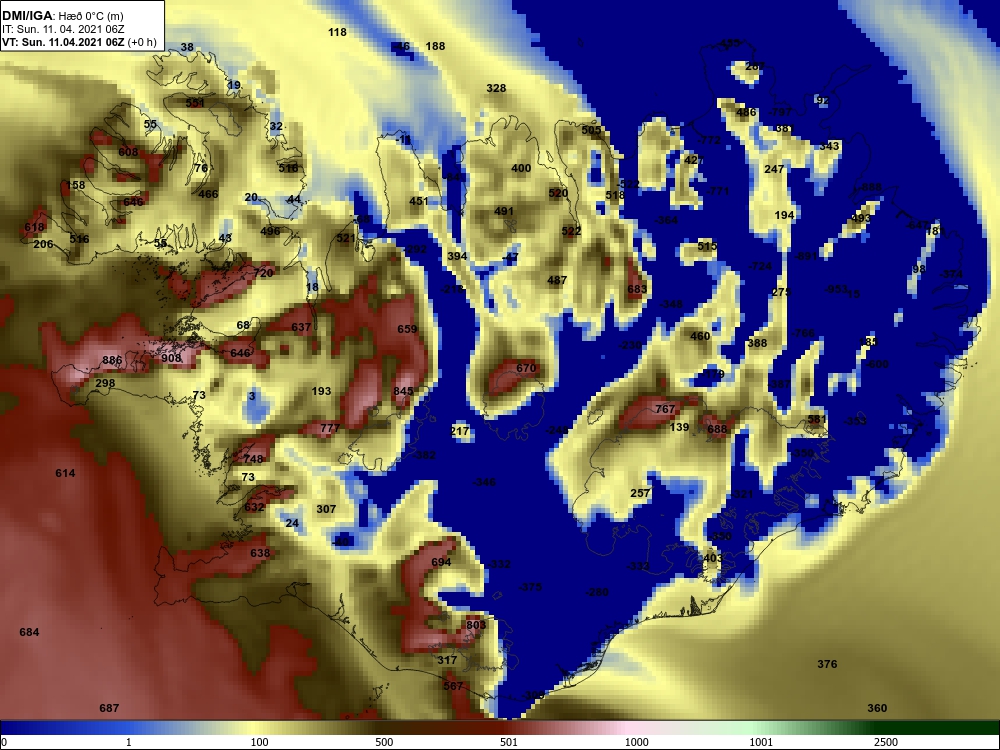
Task: Click the map value 845
Action: (x=403, y=391)
